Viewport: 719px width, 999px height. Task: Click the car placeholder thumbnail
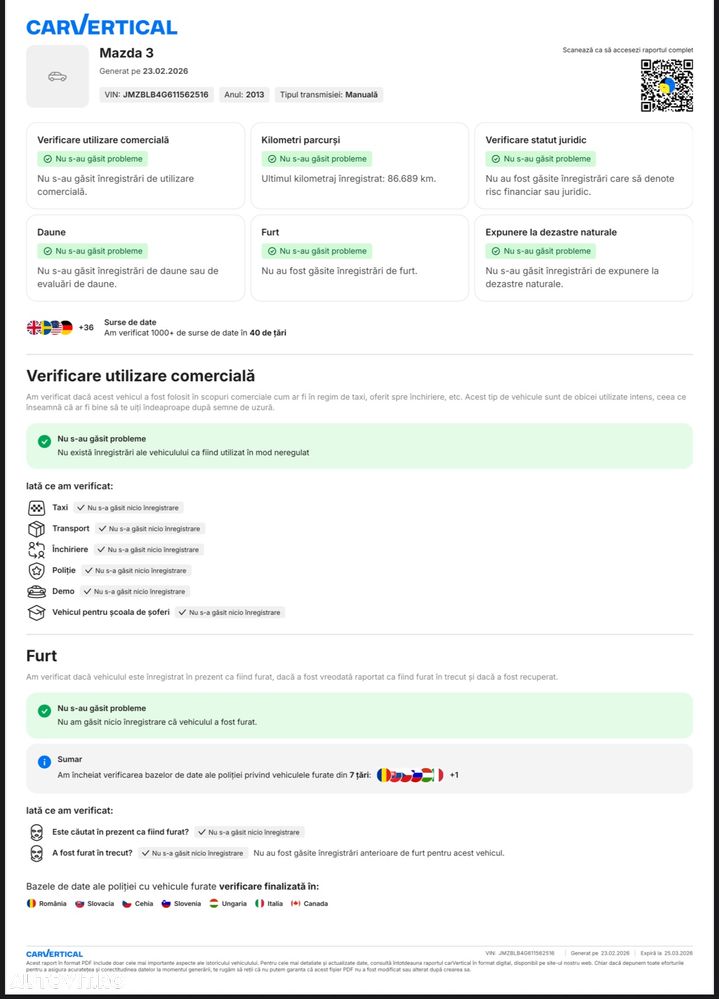pos(57,76)
